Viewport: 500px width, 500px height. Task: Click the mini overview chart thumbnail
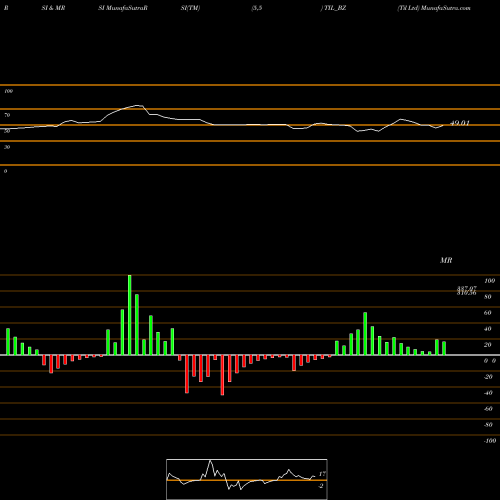247,479
